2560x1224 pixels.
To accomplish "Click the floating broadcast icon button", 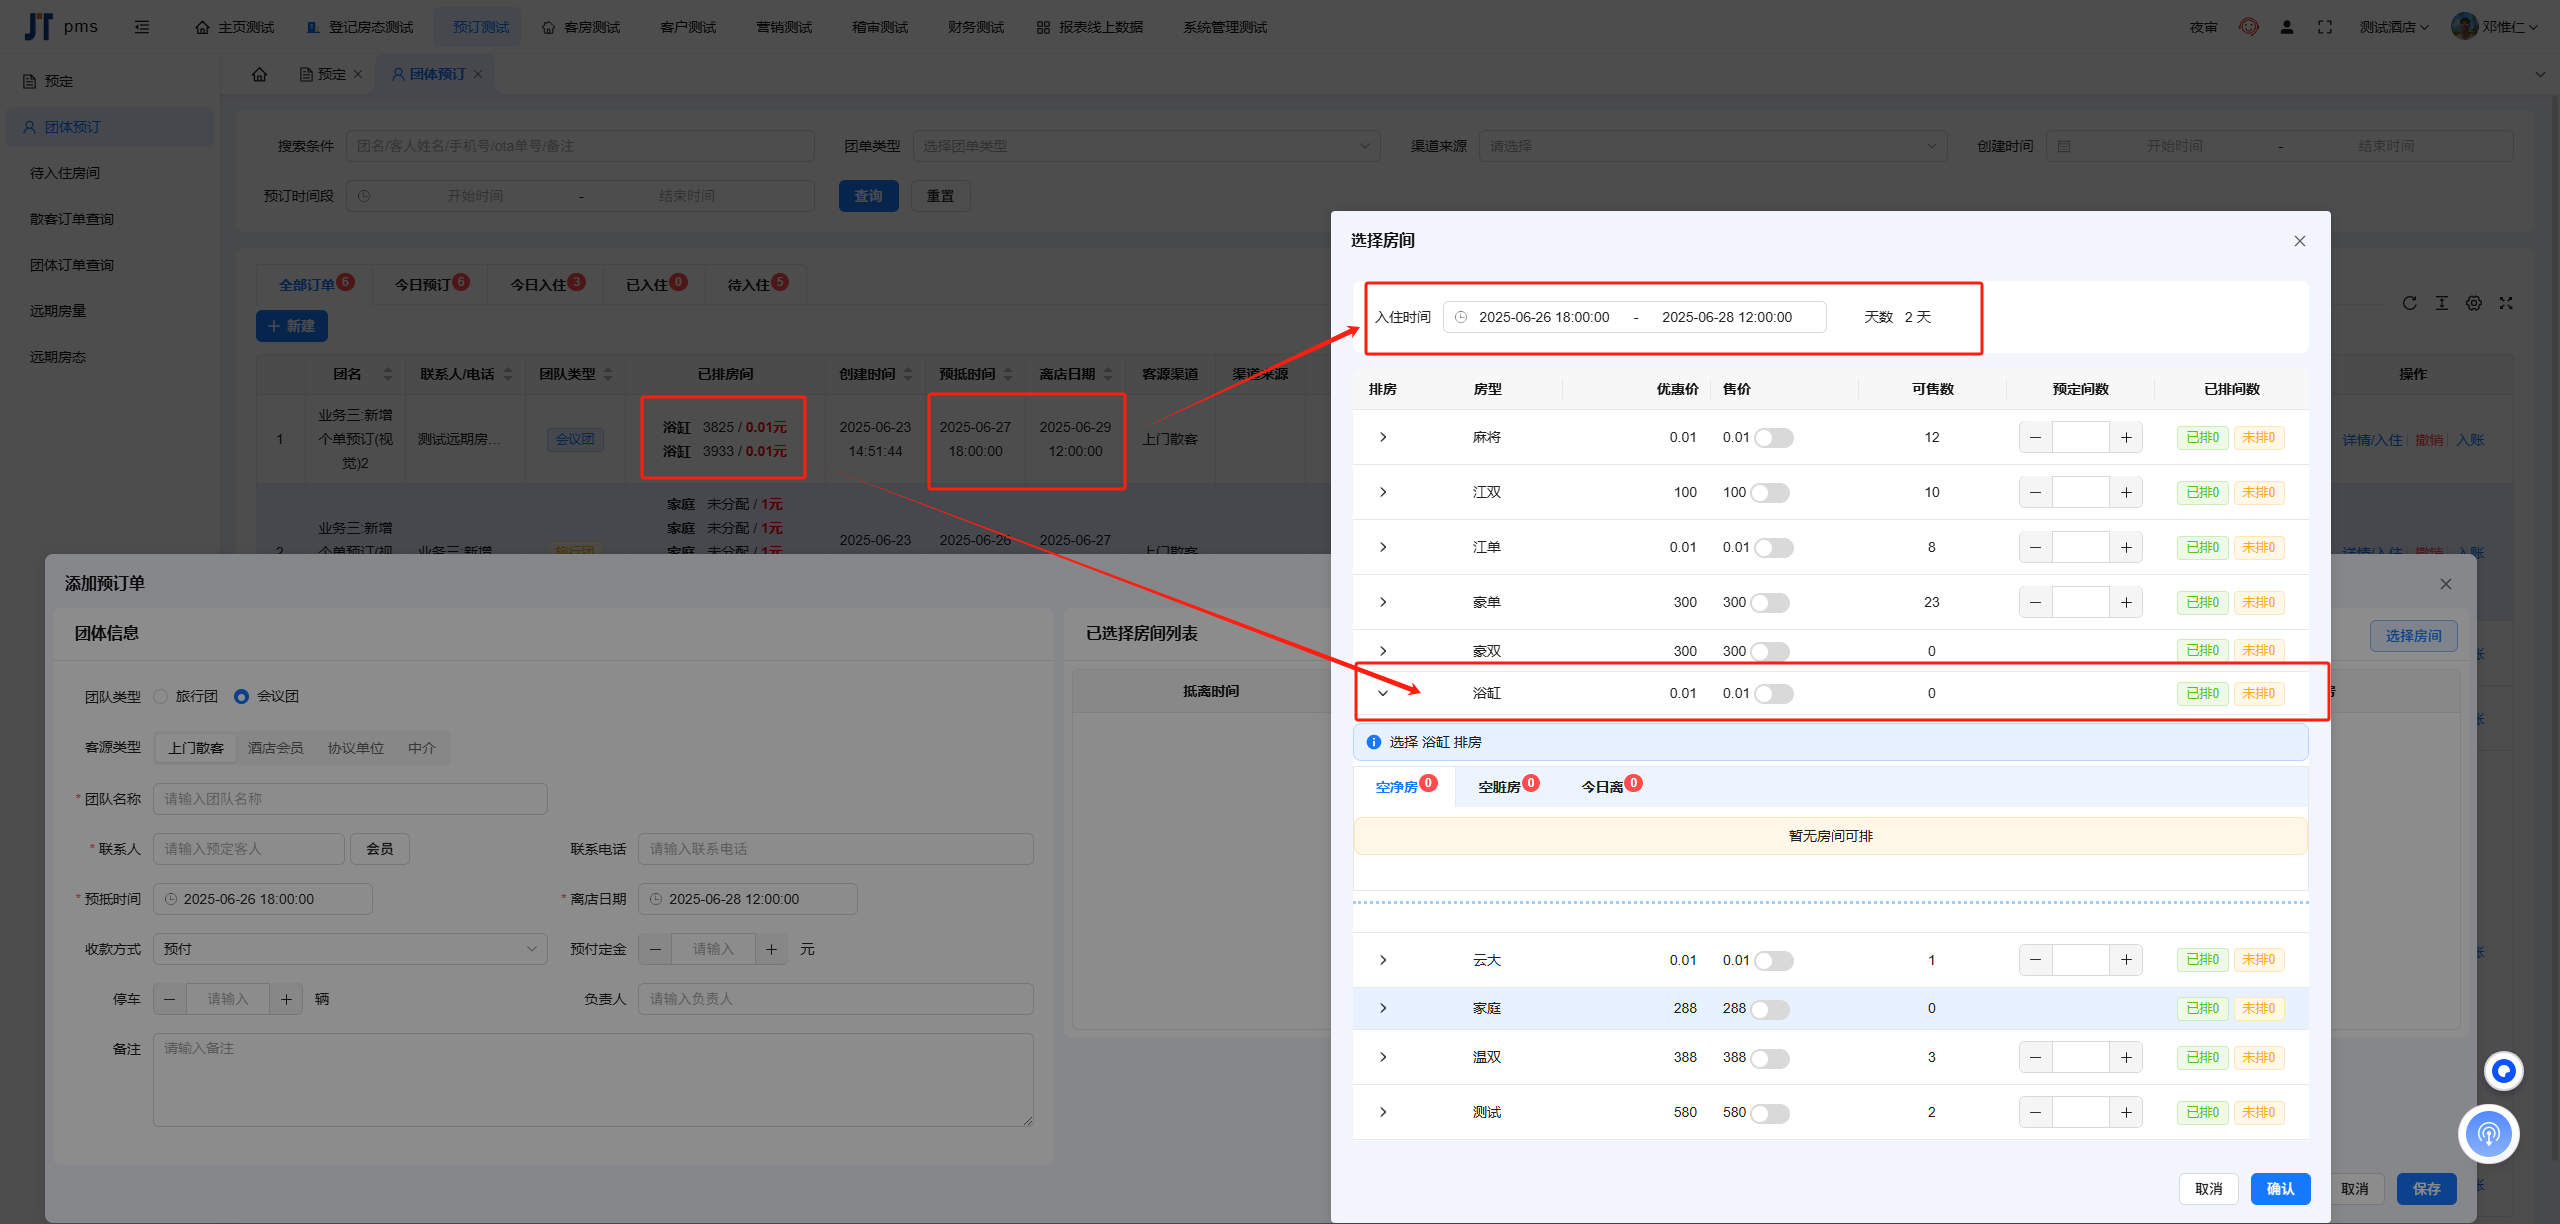I will (x=2488, y=1133).
